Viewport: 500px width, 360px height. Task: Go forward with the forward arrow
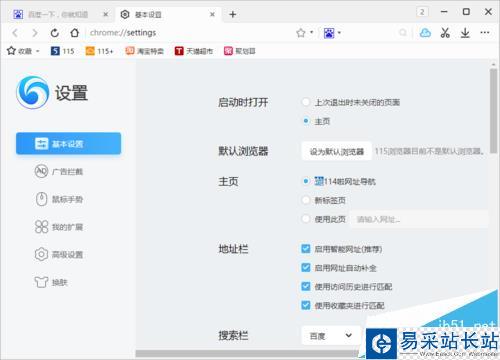[x=35, y=33]
